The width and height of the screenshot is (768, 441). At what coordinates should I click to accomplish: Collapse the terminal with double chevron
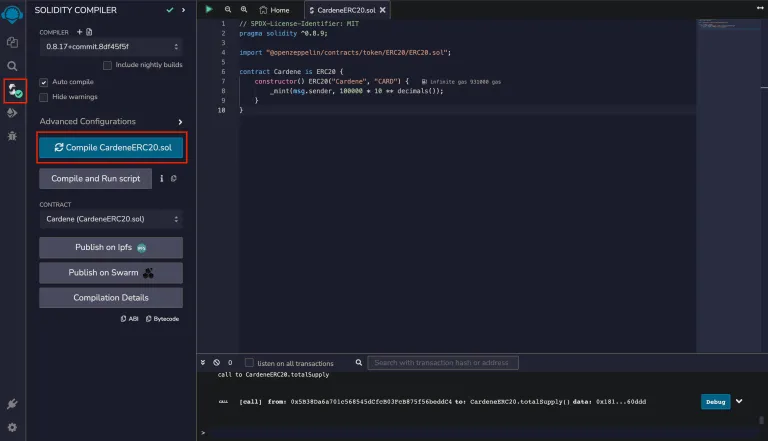pos(203,363)
